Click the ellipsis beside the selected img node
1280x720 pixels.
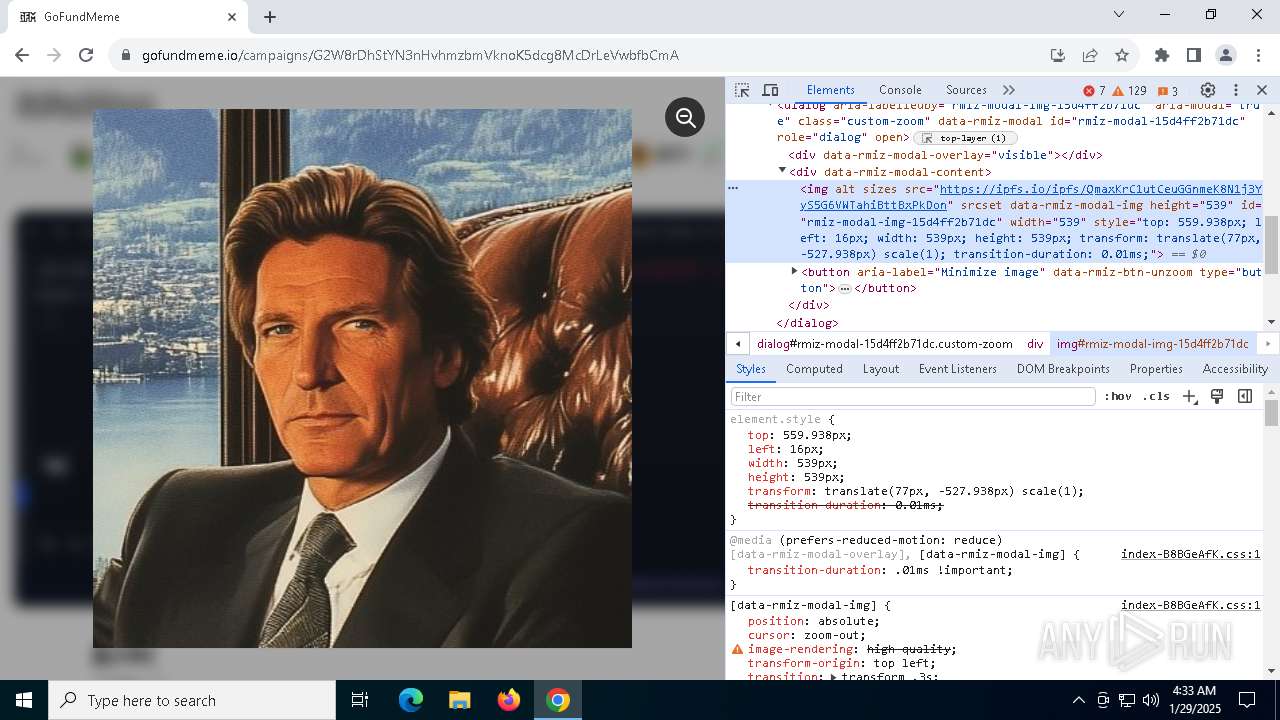733,188
